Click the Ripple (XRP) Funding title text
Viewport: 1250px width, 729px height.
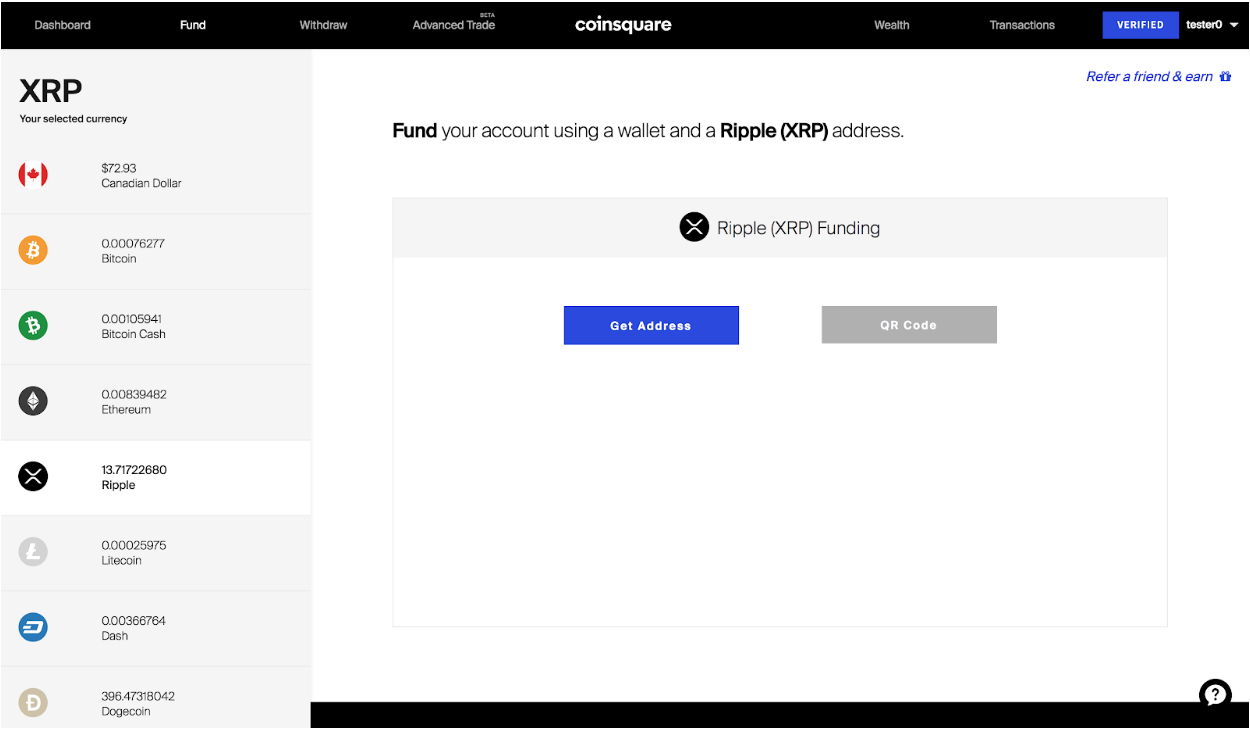(798, 228)
